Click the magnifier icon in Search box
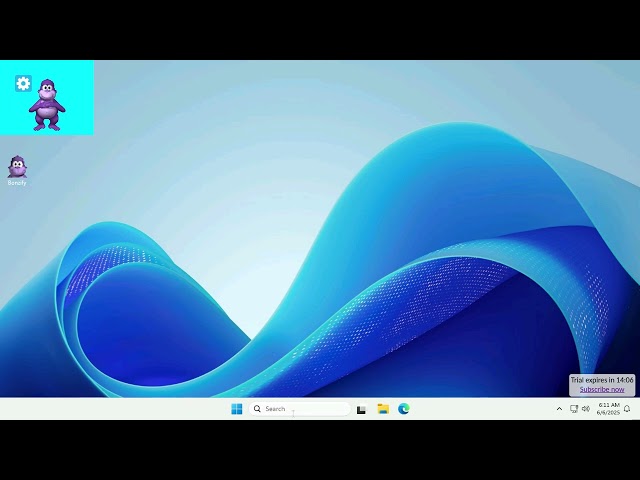This screenshot has width=640, height=480. tap(257, 409)
